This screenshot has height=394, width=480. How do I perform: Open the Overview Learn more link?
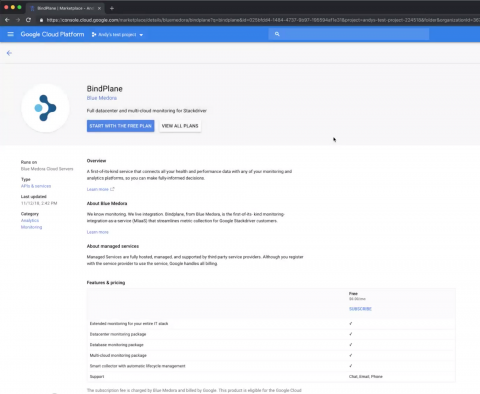[100, 189]
